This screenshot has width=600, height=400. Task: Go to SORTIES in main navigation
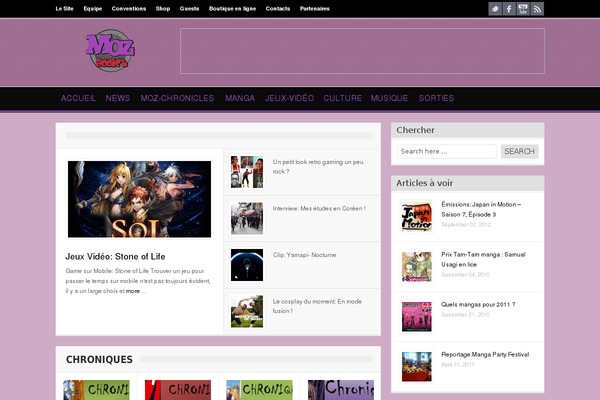coord(436,98)
